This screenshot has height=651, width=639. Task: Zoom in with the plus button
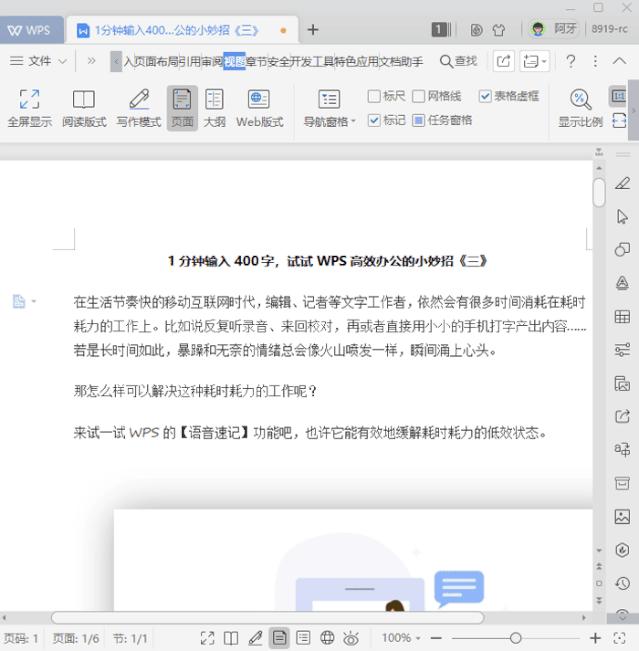[x=595, y=638]
